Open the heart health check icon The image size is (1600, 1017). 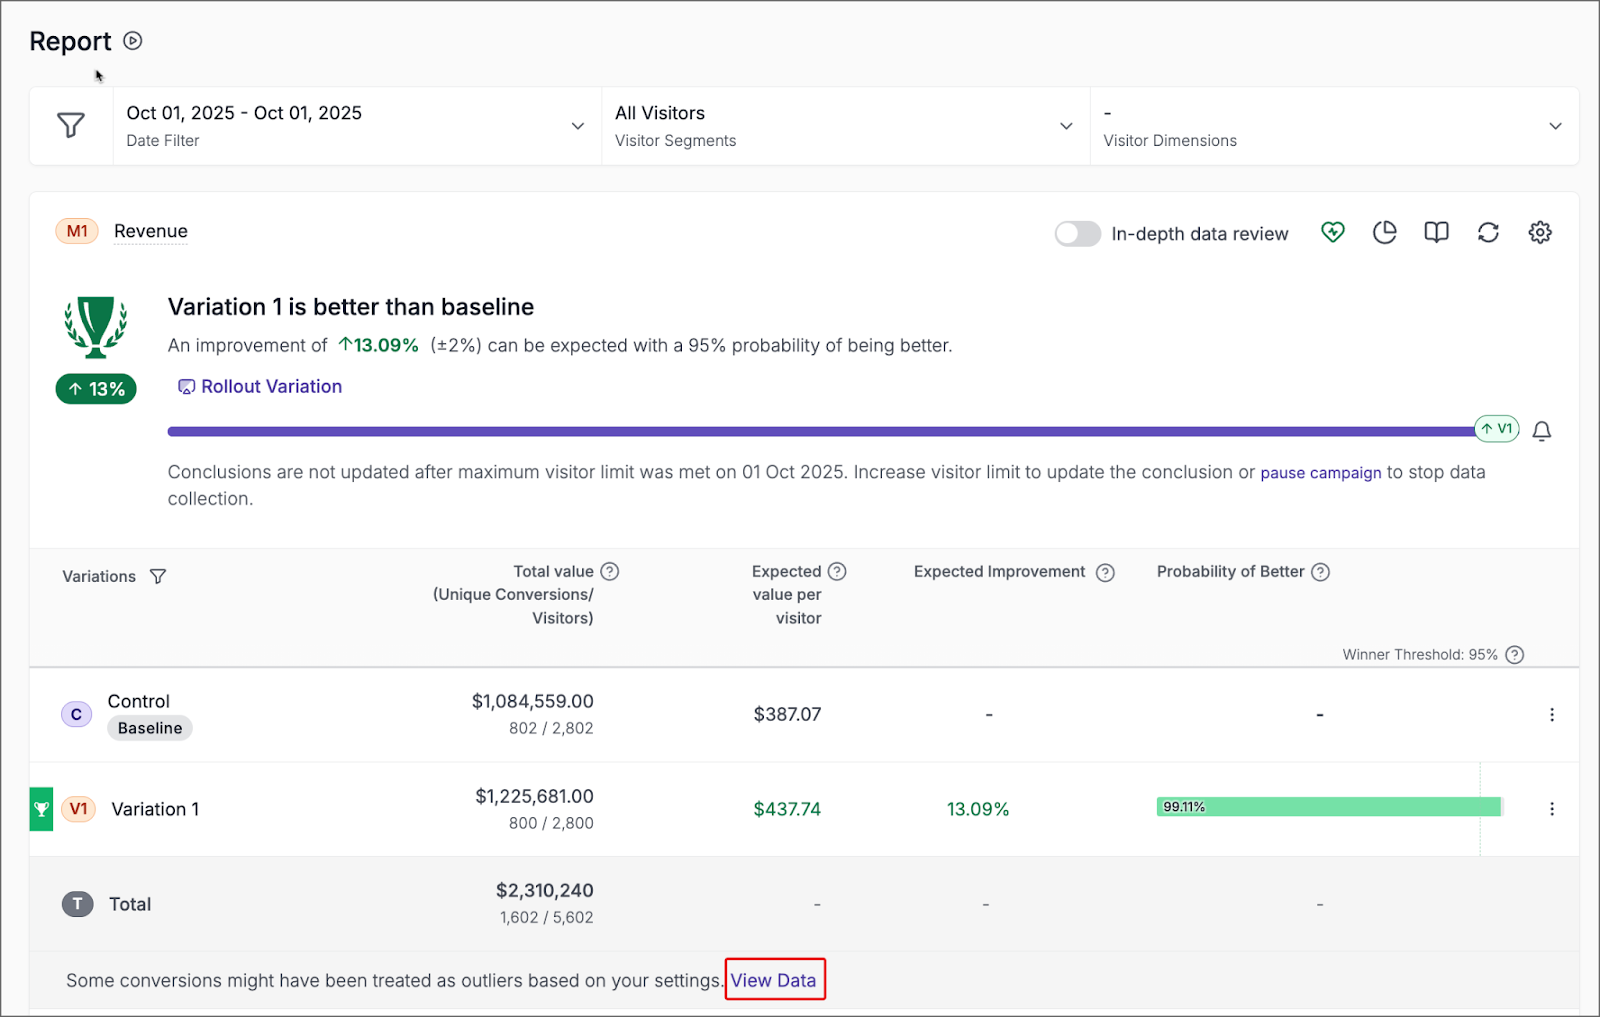[x=1332, y=233]
